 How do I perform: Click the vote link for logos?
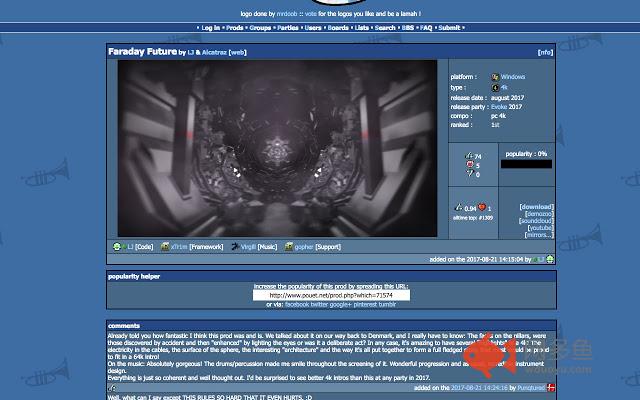[x=311, y=13]
